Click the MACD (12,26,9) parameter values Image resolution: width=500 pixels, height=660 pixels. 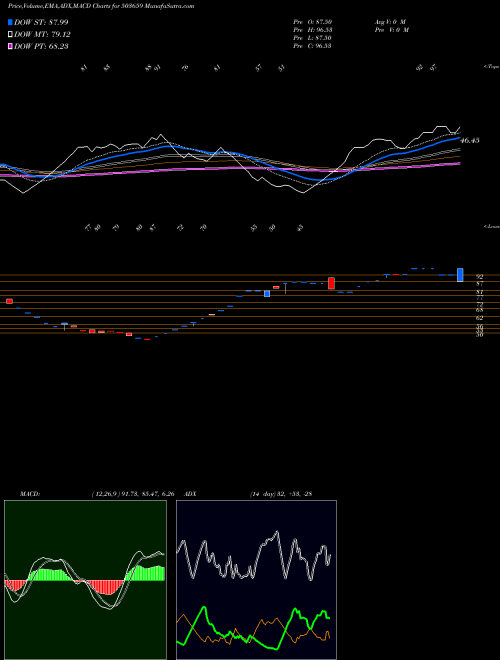click(133, 494)
